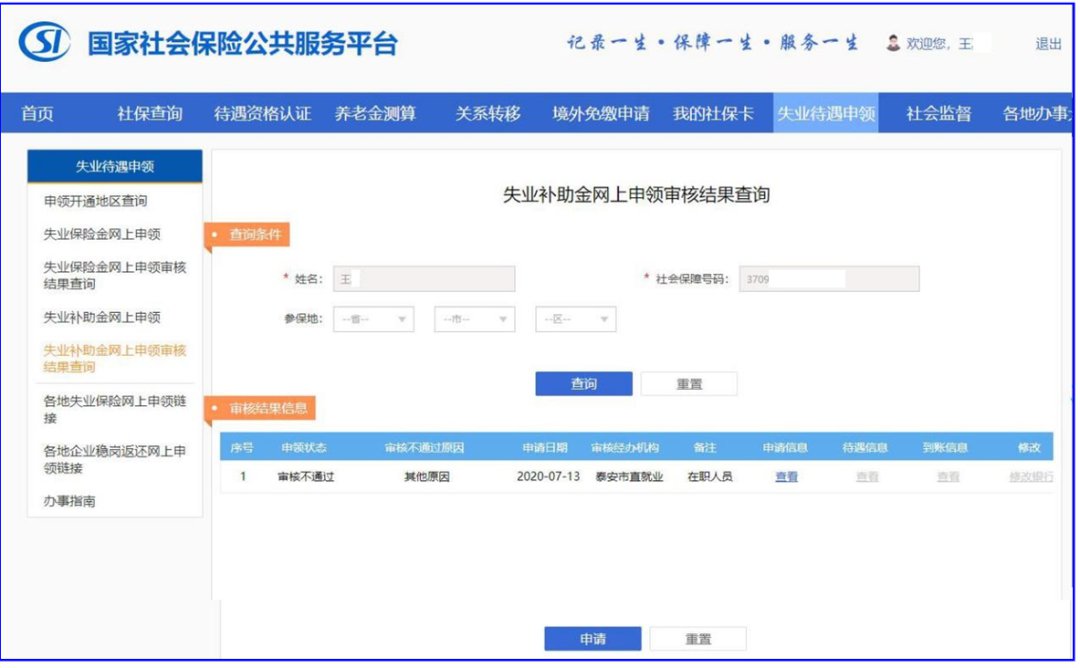This screenshot has height=668, width=1080.
Task: Click the SI platform logo icon
Action: pyautogui.click(x=45, y=44)
